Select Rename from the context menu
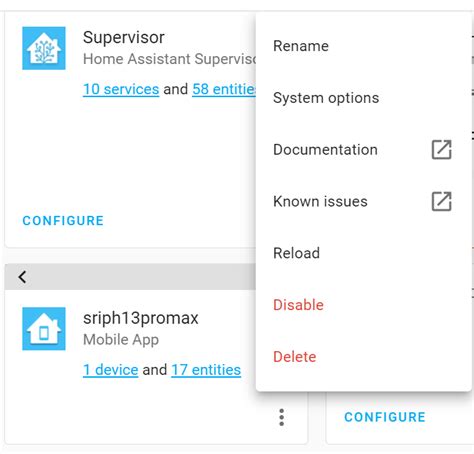 (x=364, y=46)
